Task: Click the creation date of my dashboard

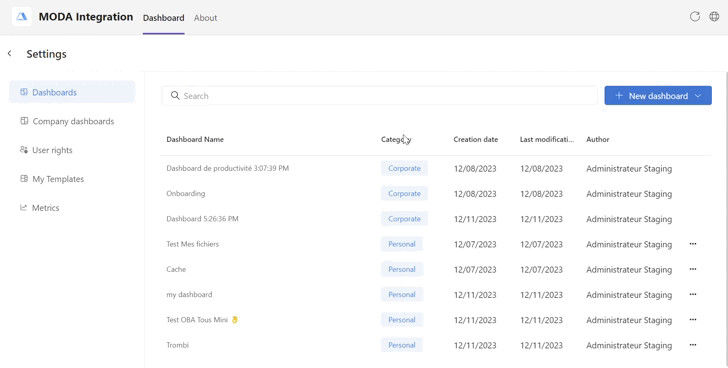Action: [475, 295]
